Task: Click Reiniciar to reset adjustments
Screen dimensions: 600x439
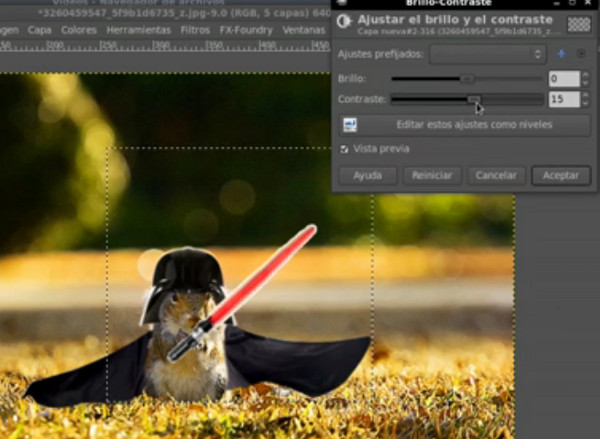Action: tap(432, 175)
